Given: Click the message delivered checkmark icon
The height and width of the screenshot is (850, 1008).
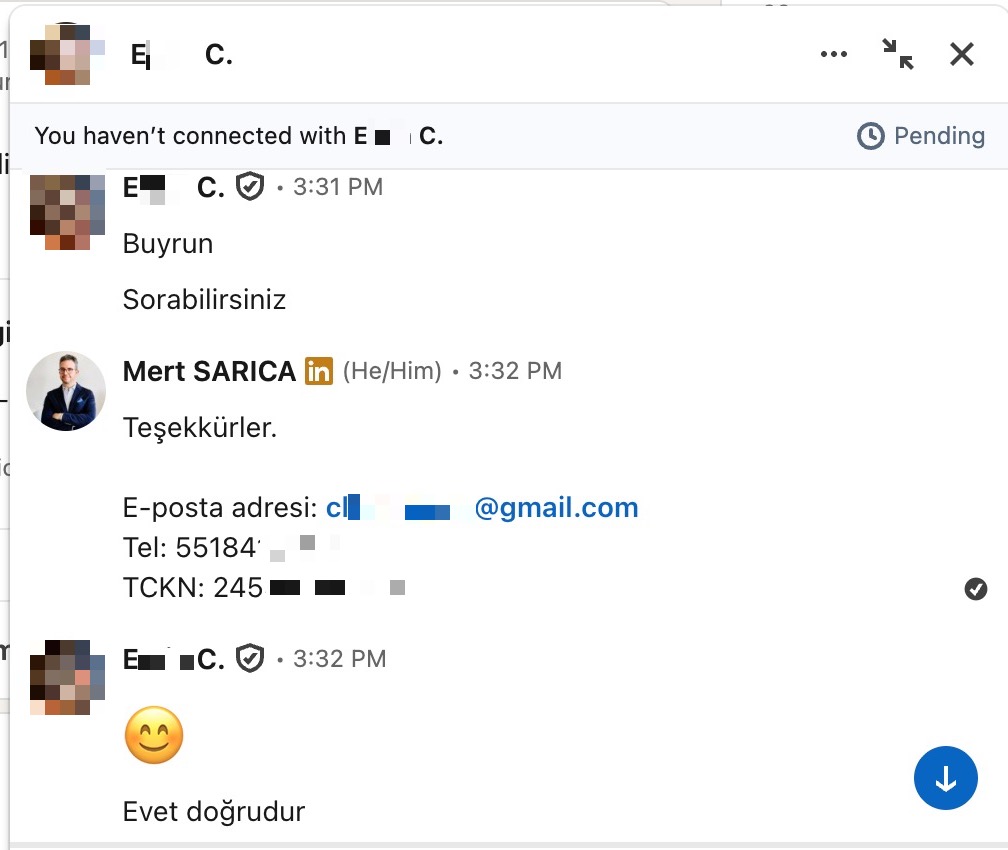Looking at the screenshot, I should pos(975,589).
